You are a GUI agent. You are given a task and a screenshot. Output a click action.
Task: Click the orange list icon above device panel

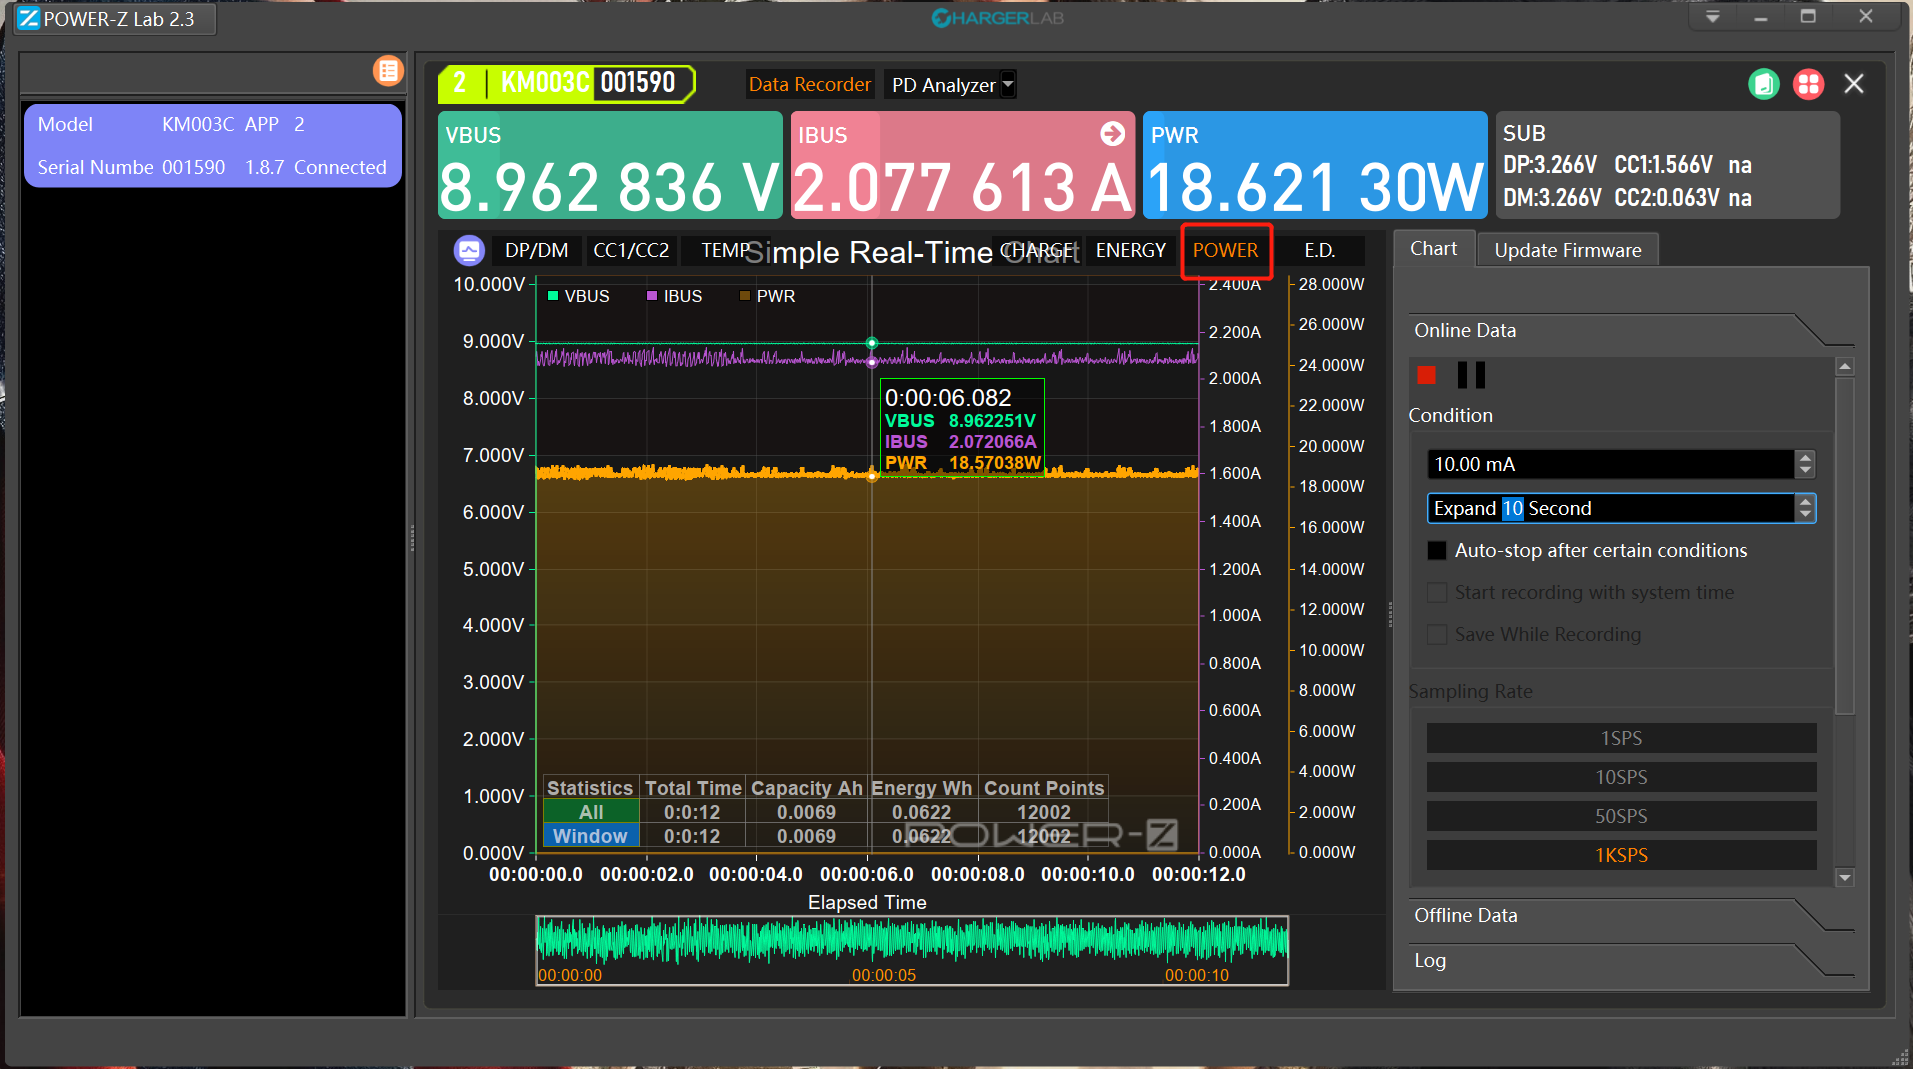click(x=388, y=70)
